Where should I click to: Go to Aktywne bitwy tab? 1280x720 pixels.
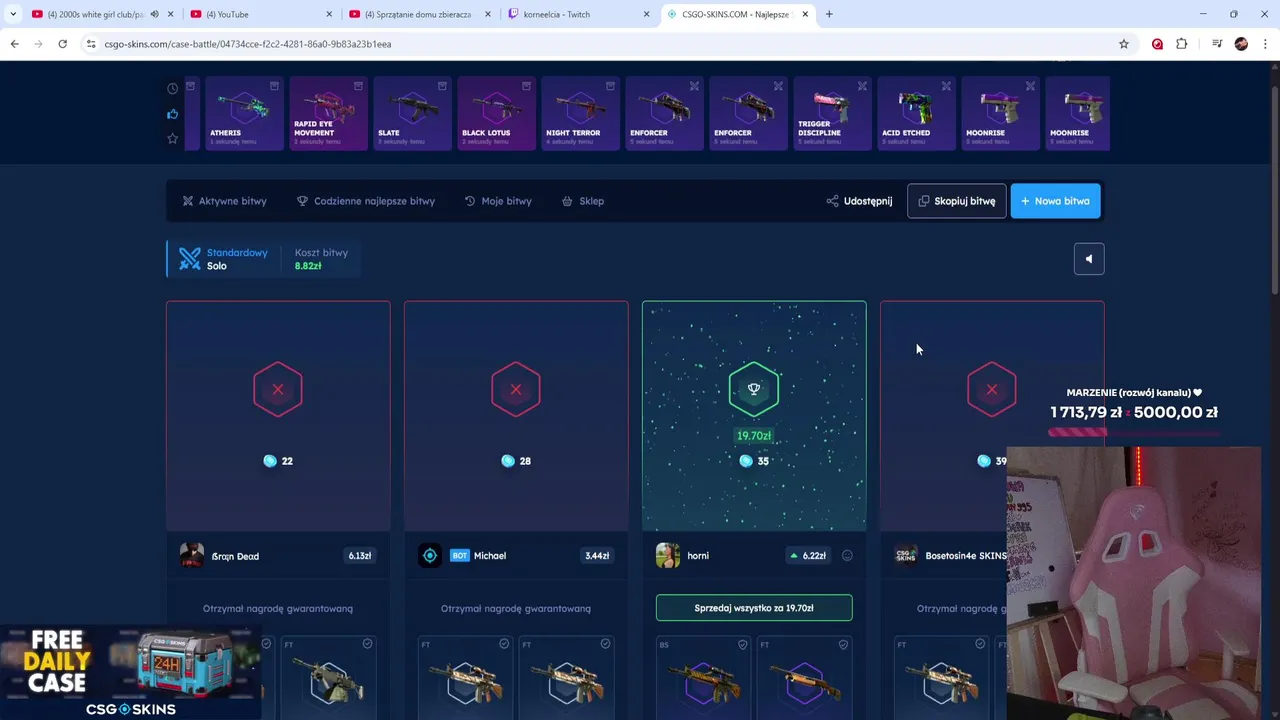click(x=224, y=201)
